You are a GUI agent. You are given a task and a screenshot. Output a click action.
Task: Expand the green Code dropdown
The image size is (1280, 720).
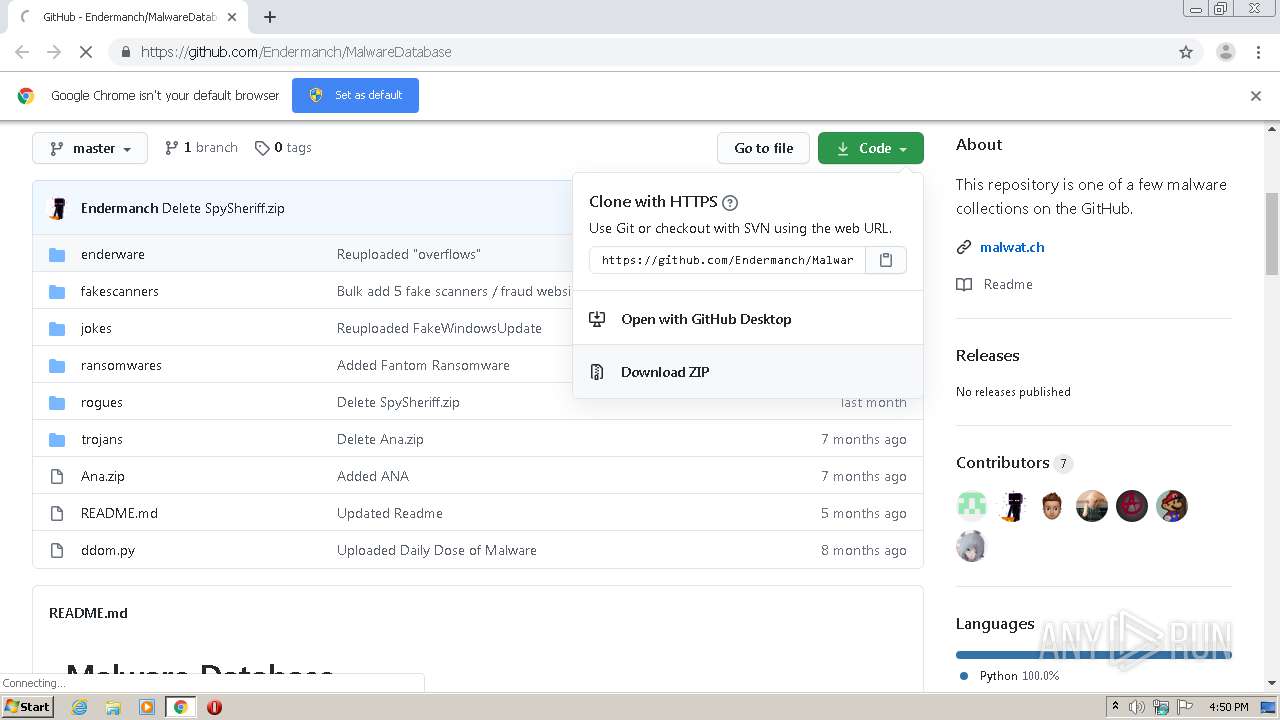[x=871, y=148]
